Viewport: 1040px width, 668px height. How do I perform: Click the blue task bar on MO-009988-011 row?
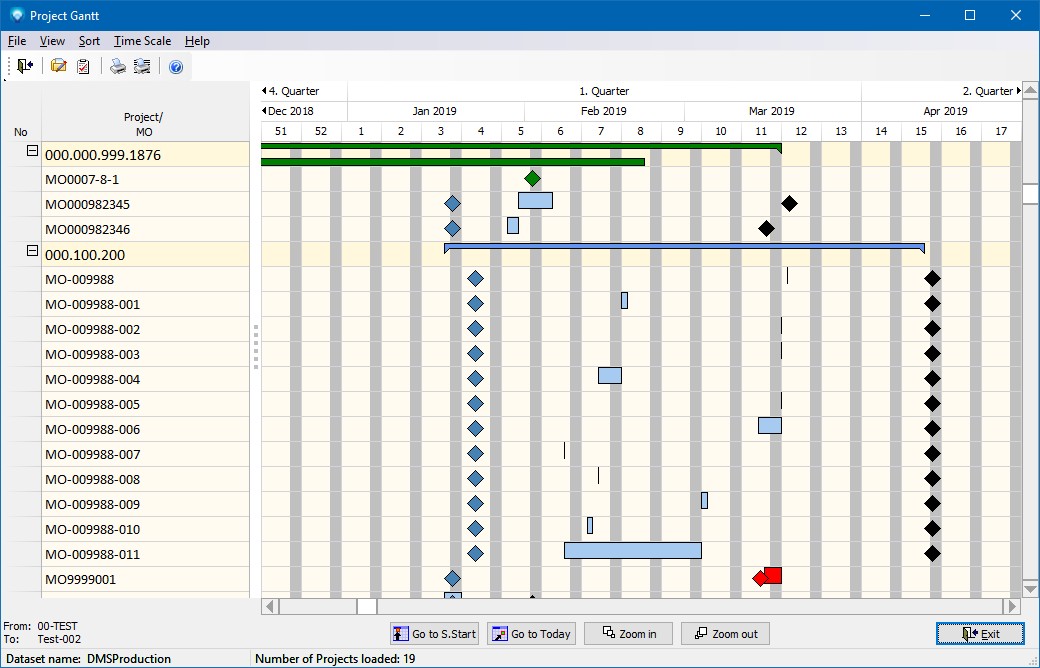pyautogui.click(x=632, y=551)
